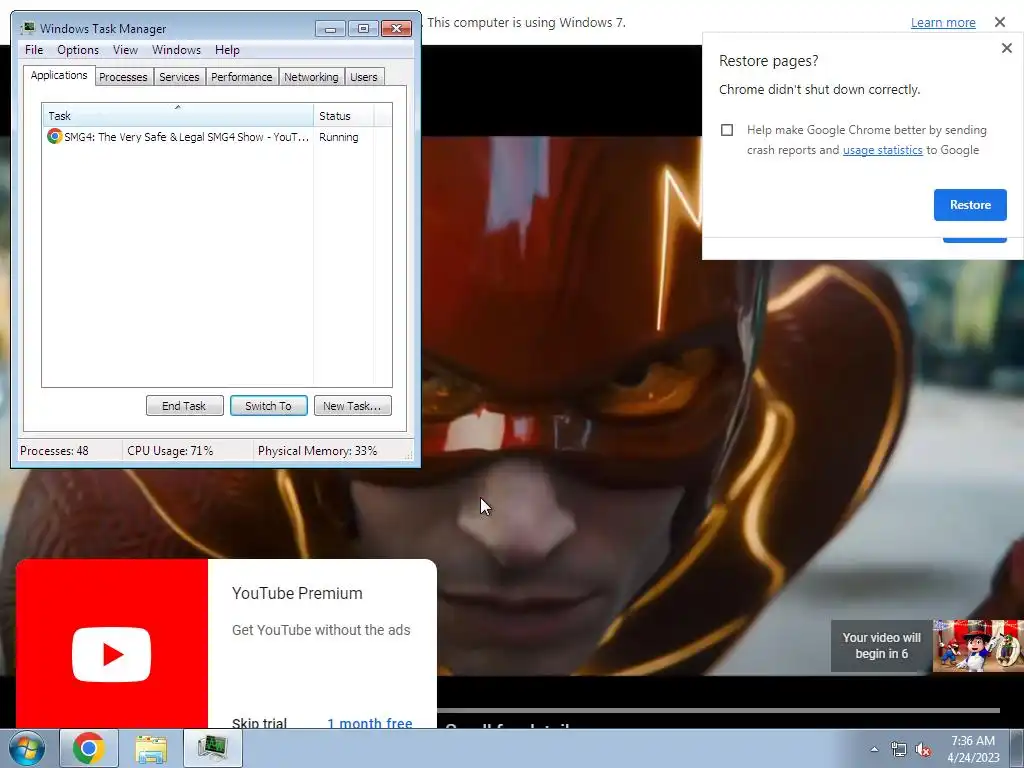Viewport: 1024px width, 768px height.
Task: Switch to the Networking tab
Action: coord(311,77)
